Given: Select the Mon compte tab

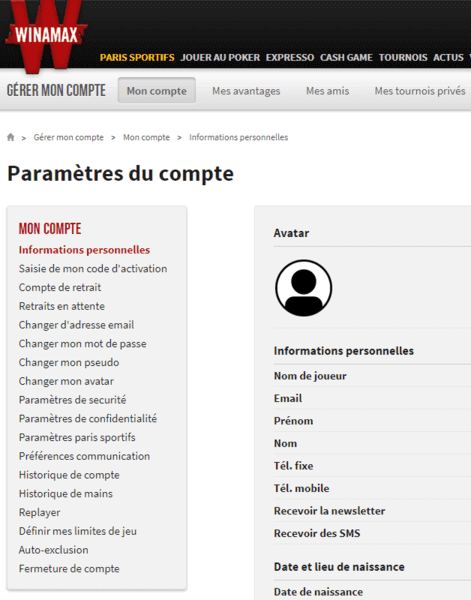Looking at the screenshot, I should 156,91.
